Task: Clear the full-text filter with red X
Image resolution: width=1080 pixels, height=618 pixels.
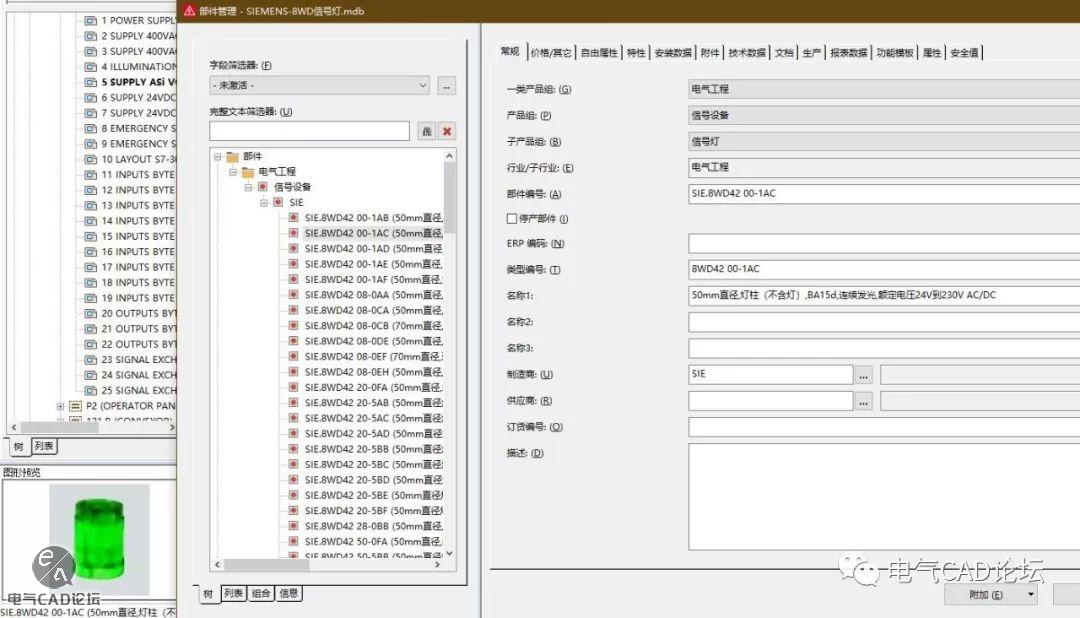Action: pos(447,131)
